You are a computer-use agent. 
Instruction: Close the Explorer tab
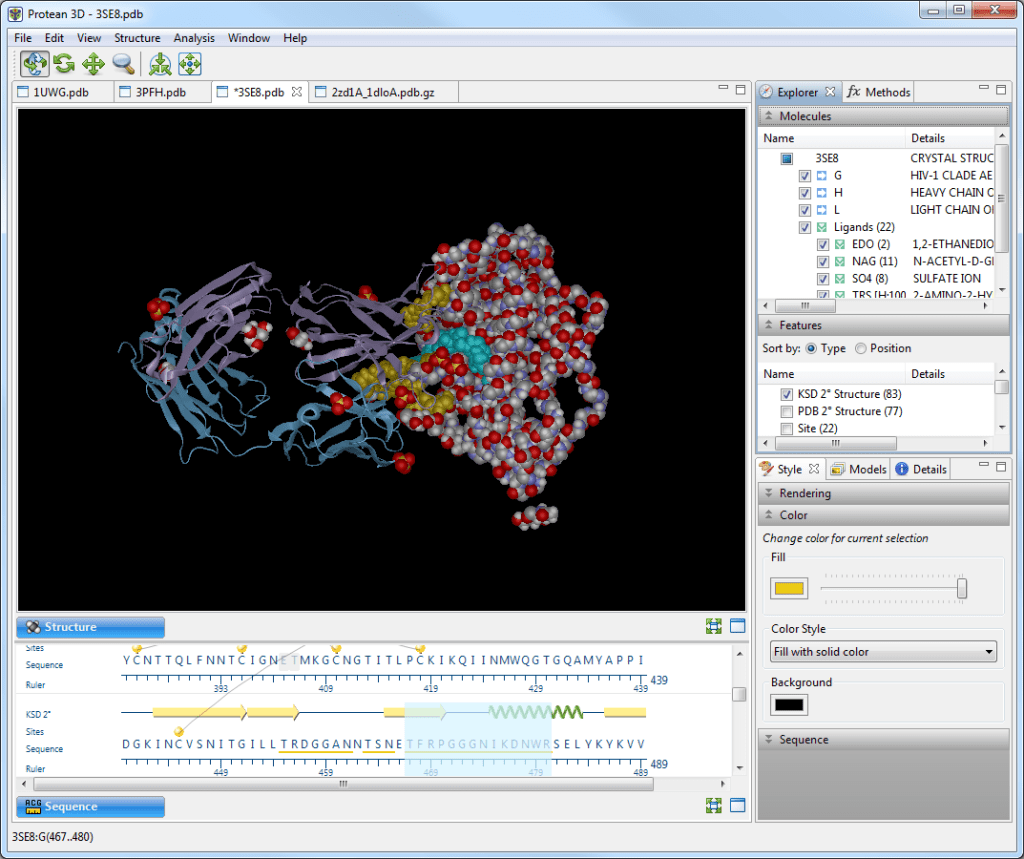click(830, 91)
